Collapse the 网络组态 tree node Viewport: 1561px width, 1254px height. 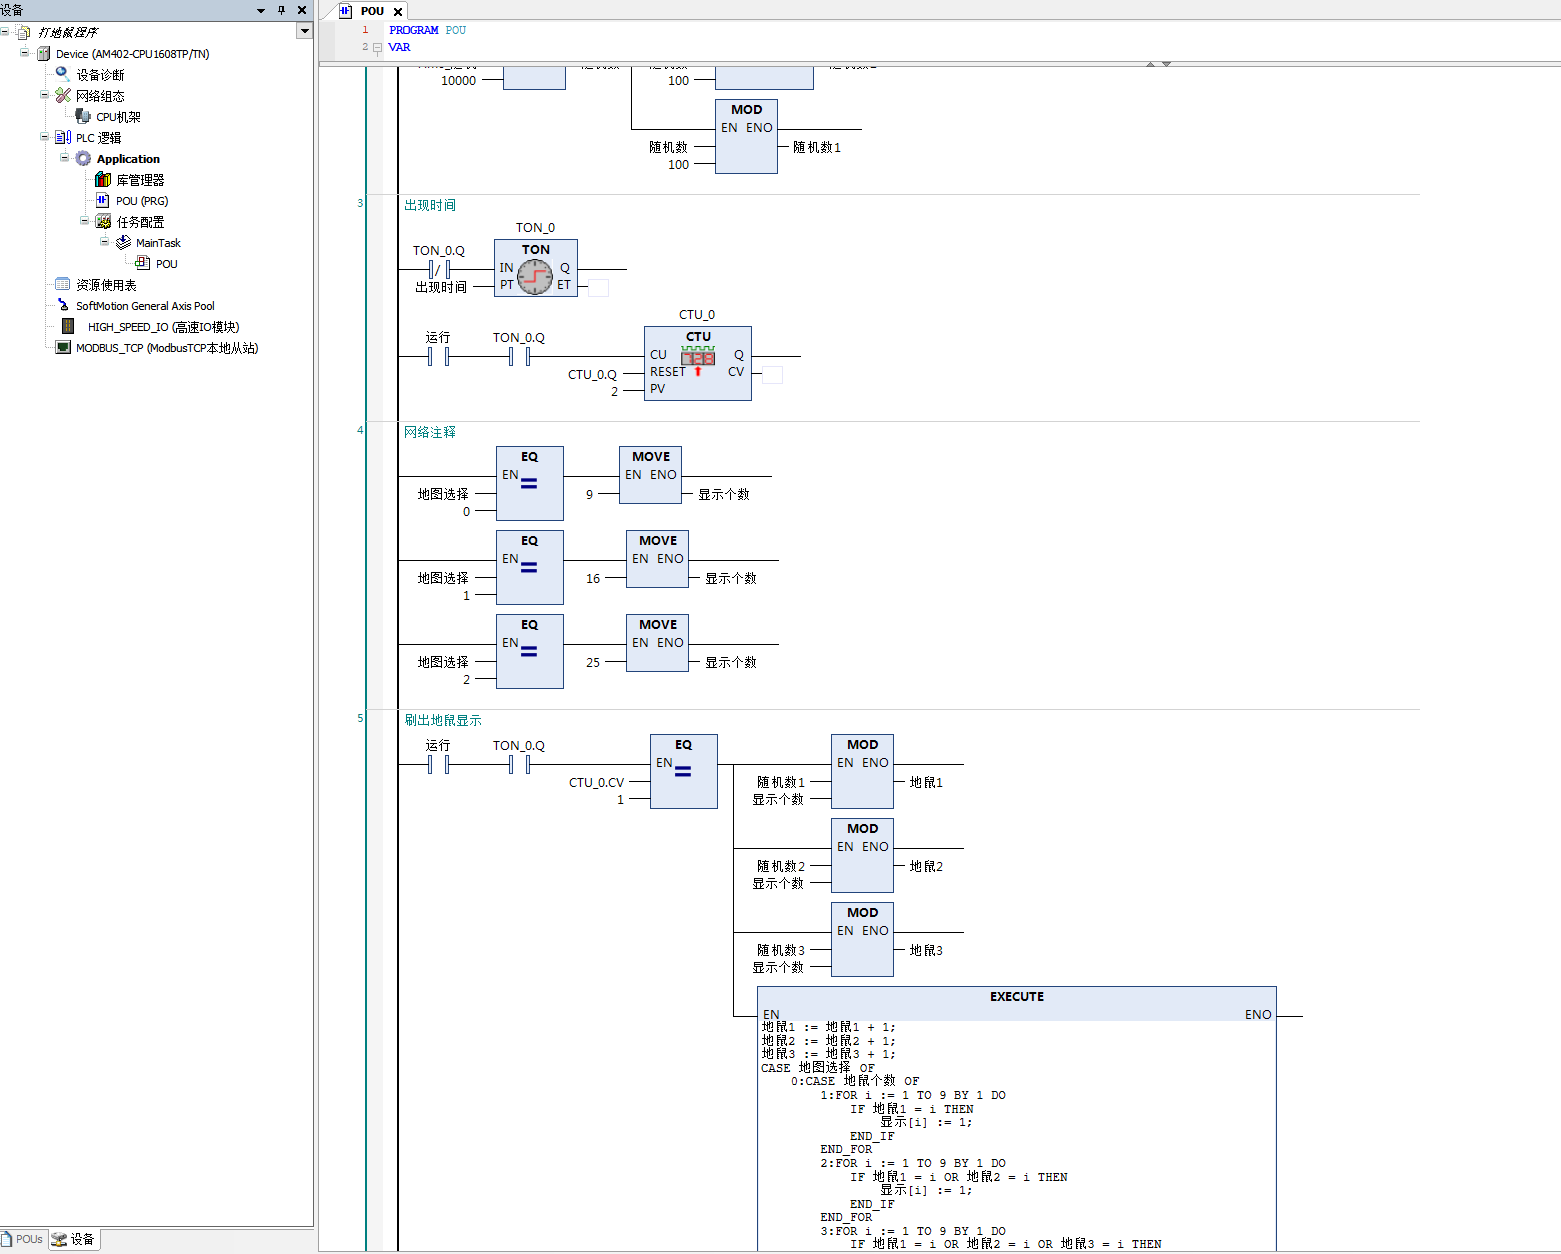[x=45, y=95]
